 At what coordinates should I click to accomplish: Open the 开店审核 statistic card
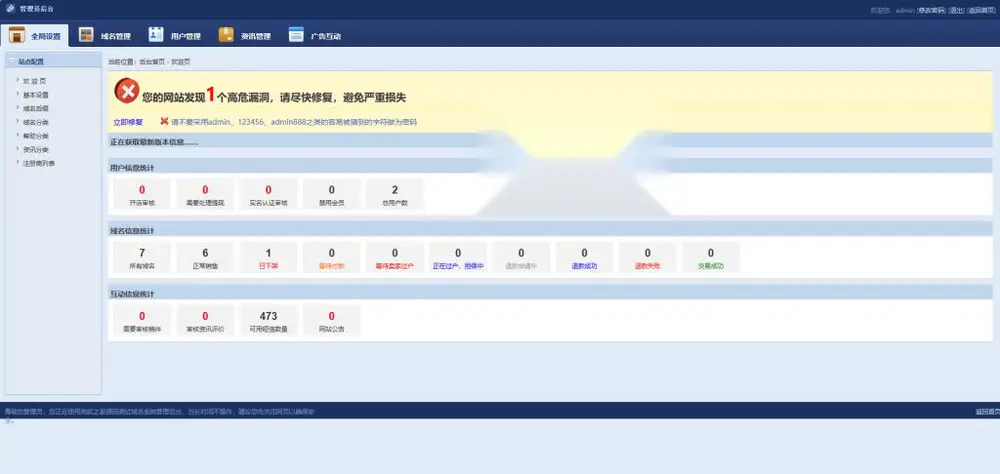point(142,194)
